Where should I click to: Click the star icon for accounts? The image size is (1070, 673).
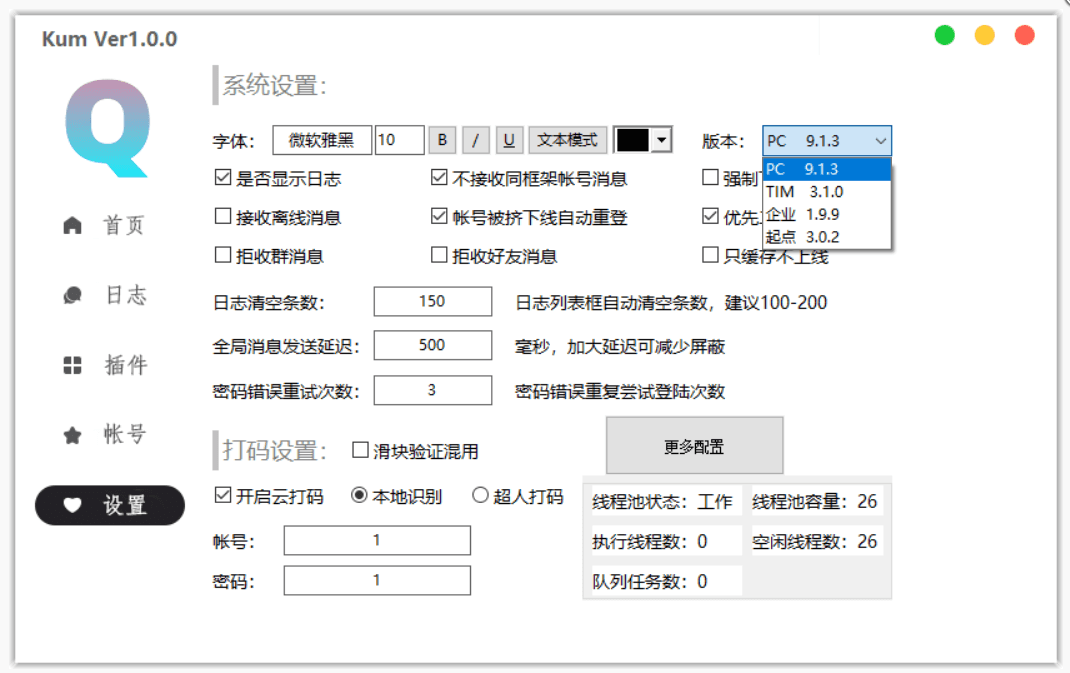coord(72,435)
